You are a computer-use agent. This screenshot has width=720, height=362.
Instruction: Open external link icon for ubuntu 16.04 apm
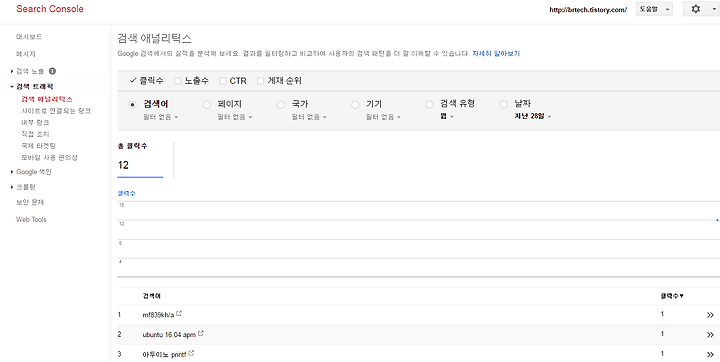pos(201,334)
